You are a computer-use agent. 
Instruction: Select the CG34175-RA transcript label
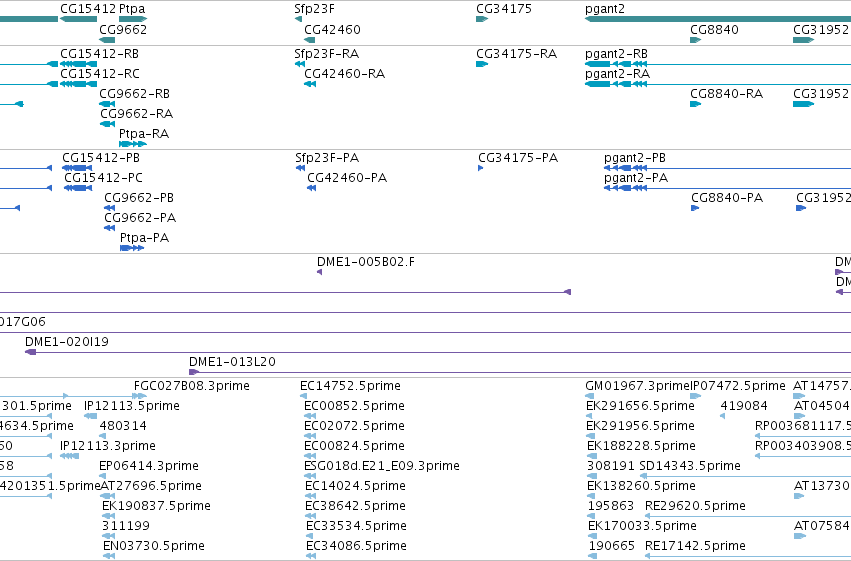tap(517, 54)
